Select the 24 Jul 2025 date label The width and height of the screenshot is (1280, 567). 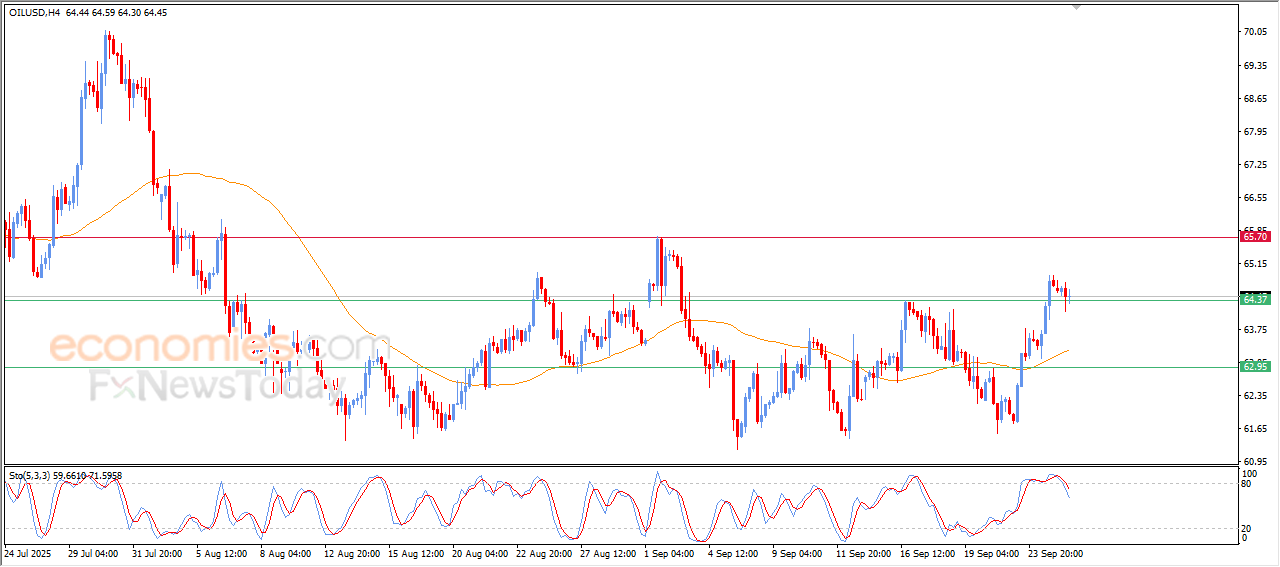tap(28, 553)
